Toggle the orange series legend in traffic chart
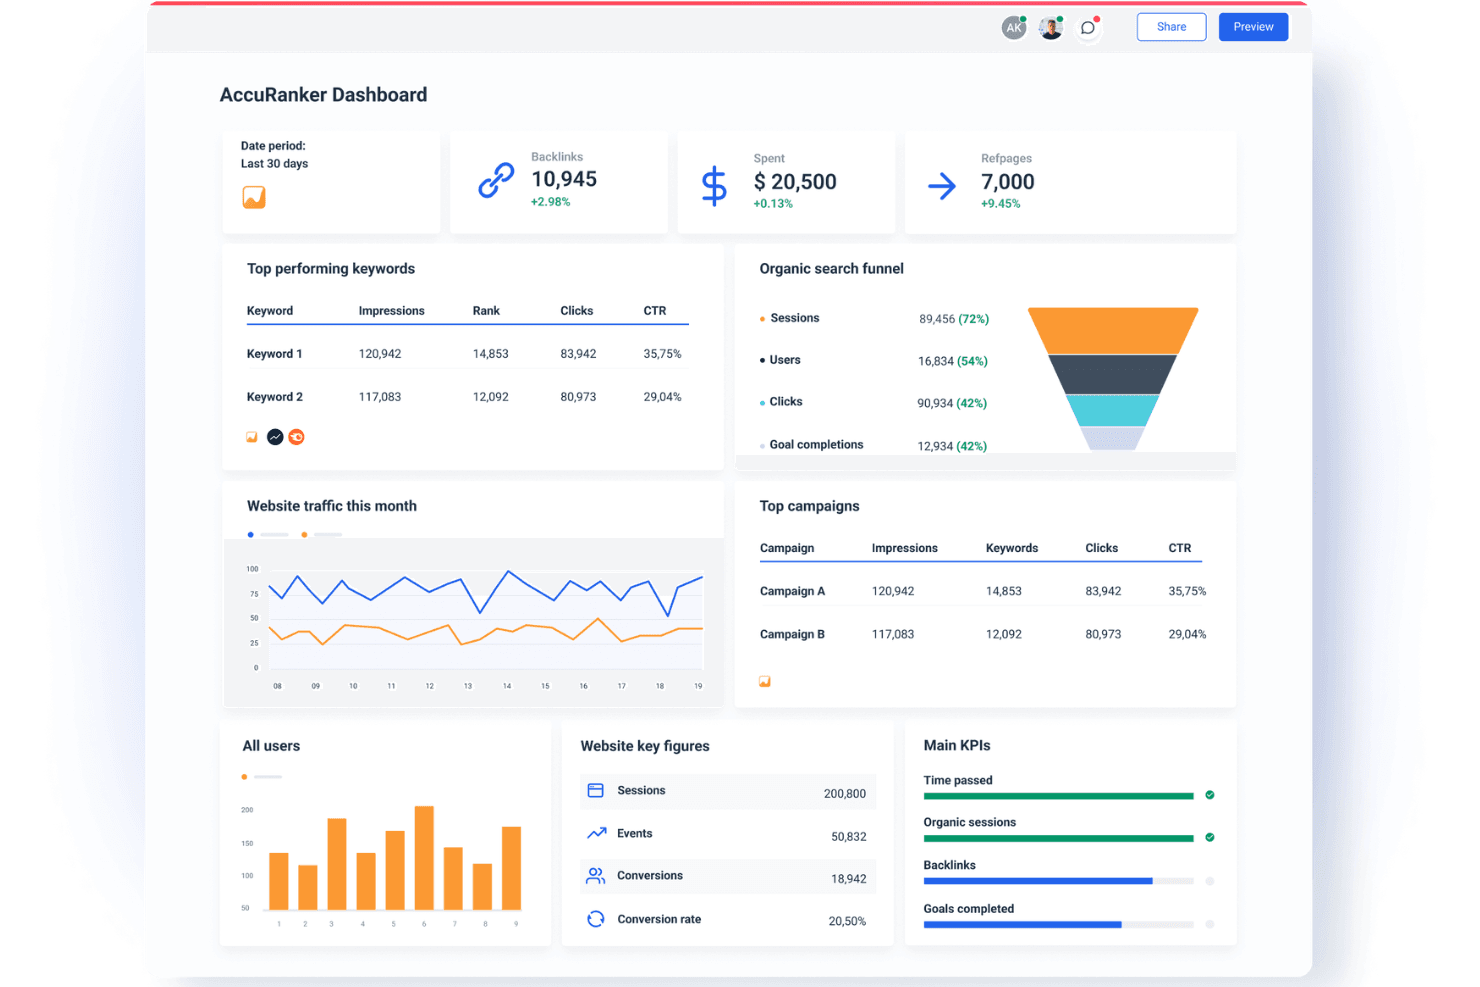1480x987 pixels. (x=322, y=535)
